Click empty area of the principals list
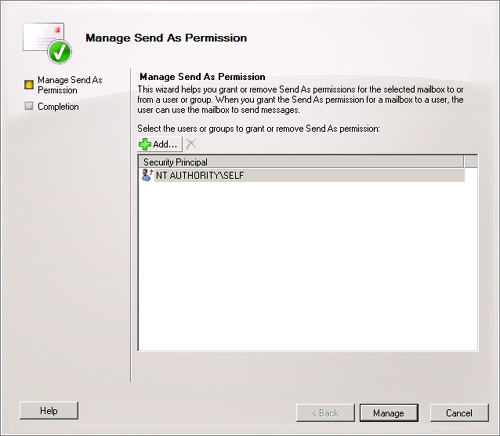500x436 pixels. [308, 266]
